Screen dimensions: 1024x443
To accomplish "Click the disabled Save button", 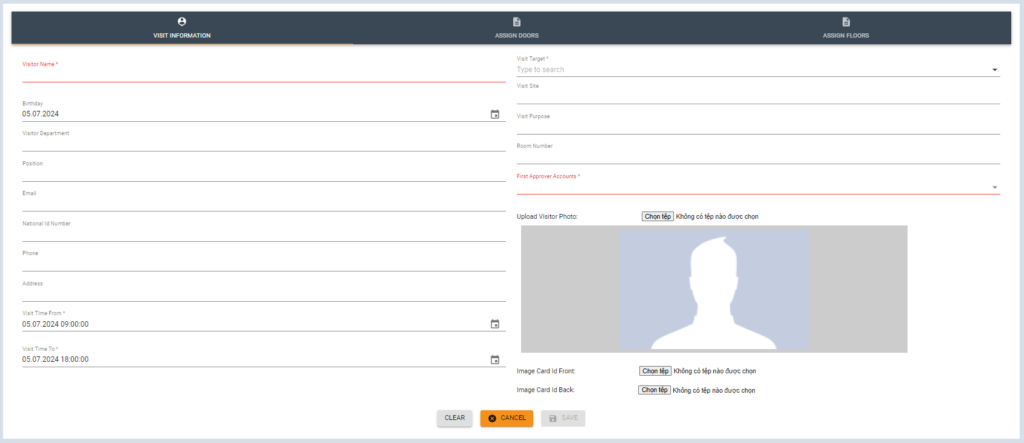I will tap(563, 418).
